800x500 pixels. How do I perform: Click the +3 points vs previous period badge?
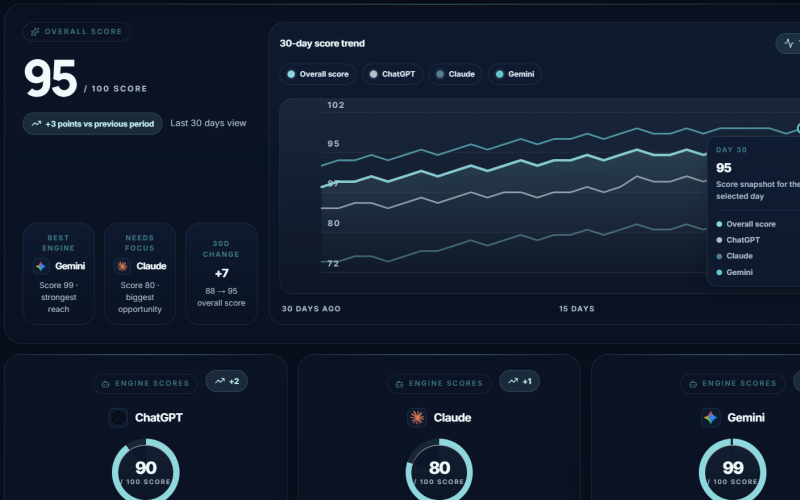coord(92,123)
